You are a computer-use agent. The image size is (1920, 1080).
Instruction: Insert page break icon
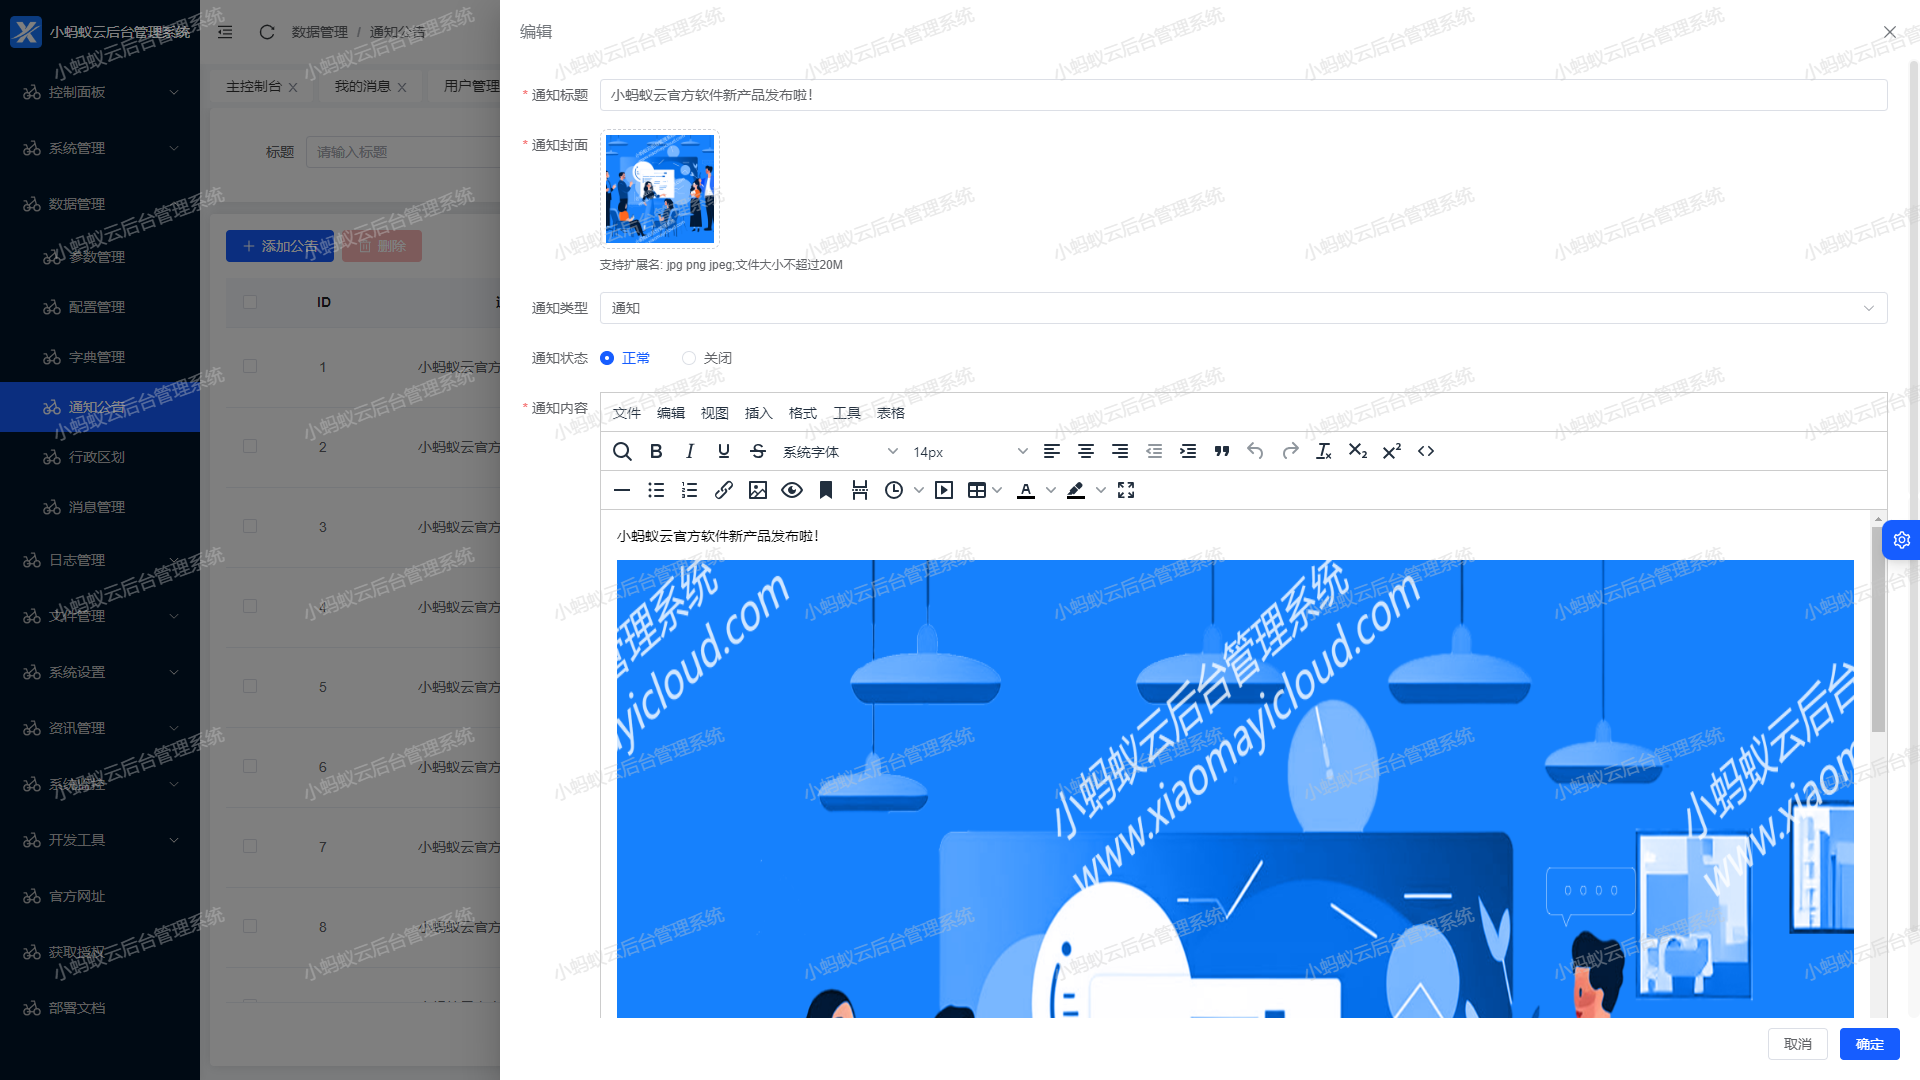click(x=860, y=490)
